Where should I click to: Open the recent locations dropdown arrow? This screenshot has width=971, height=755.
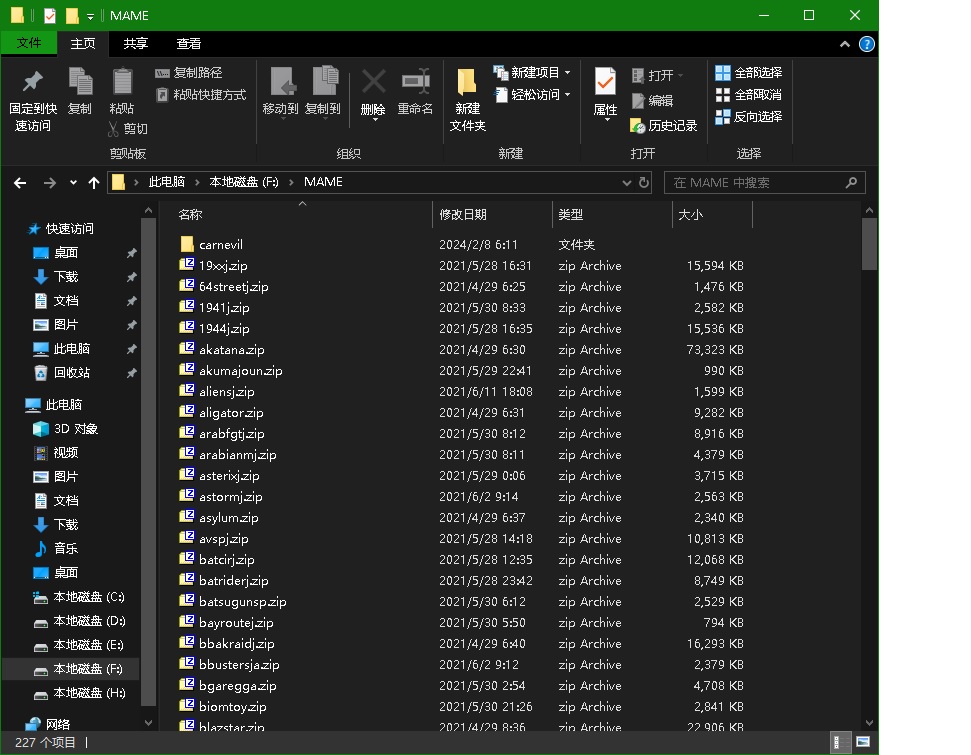coord(73,183)
